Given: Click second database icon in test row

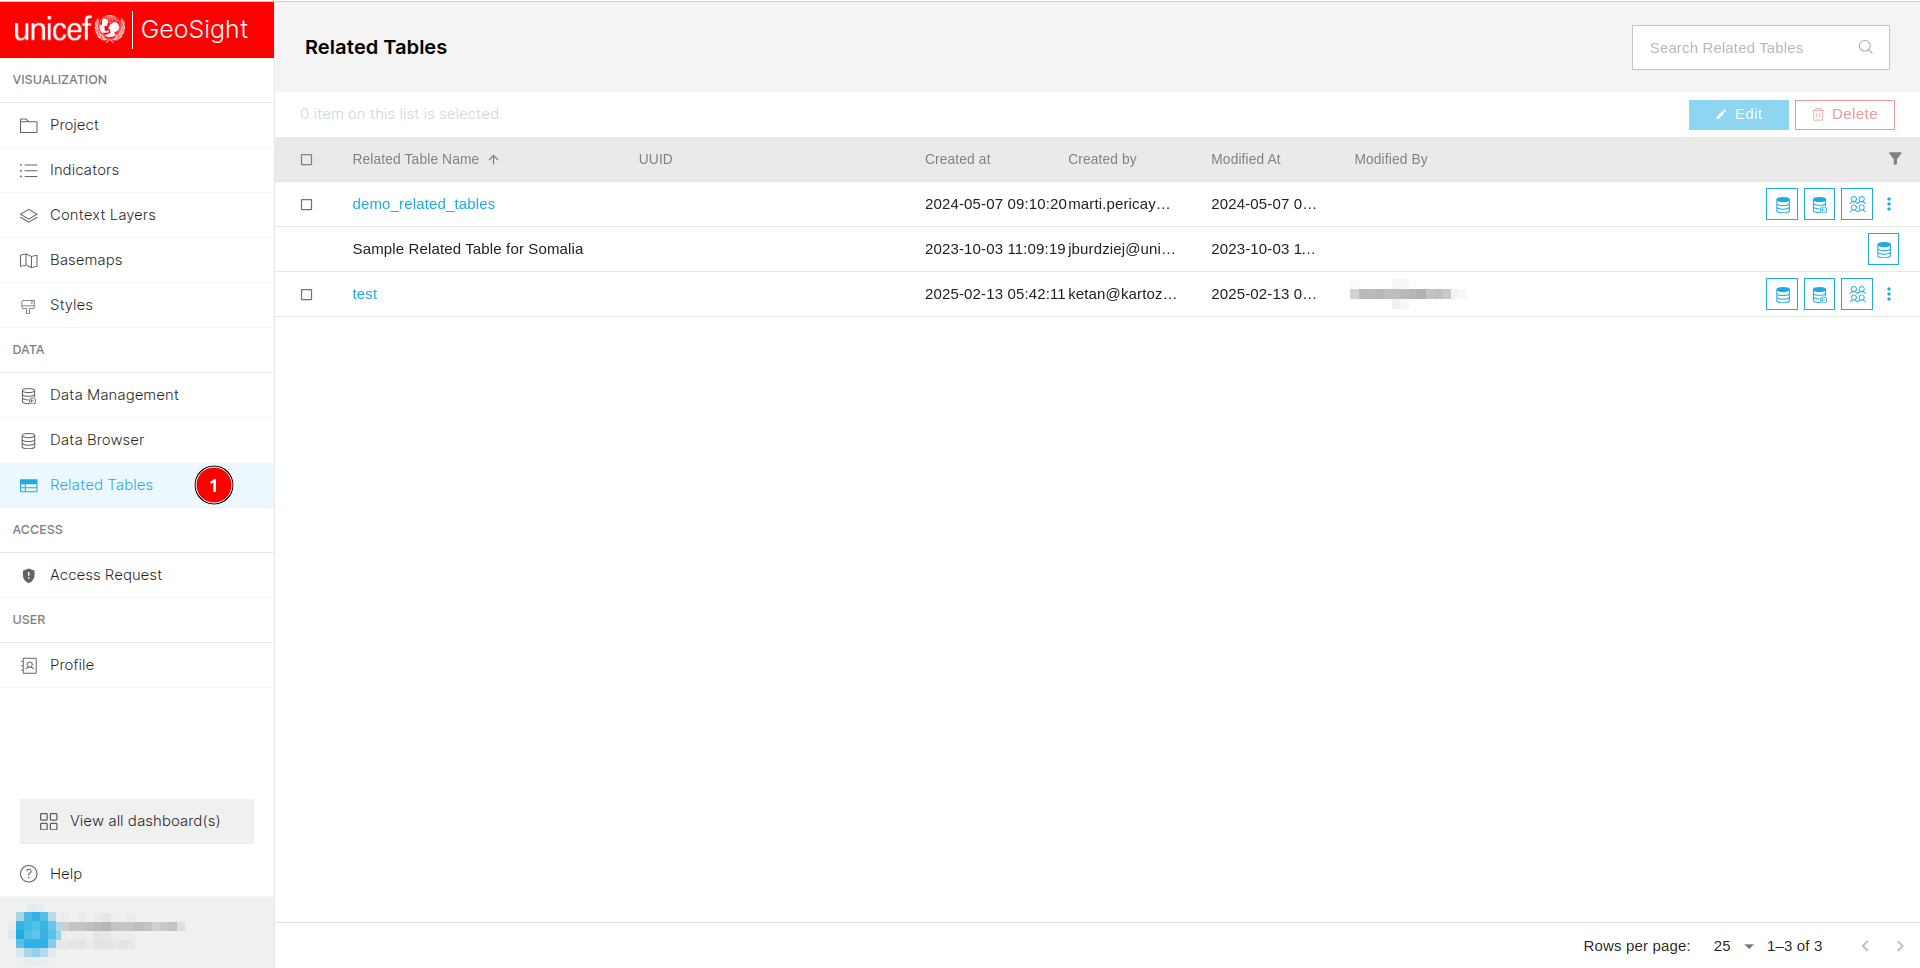Looking at the screenshot, I should point(1820,294).
